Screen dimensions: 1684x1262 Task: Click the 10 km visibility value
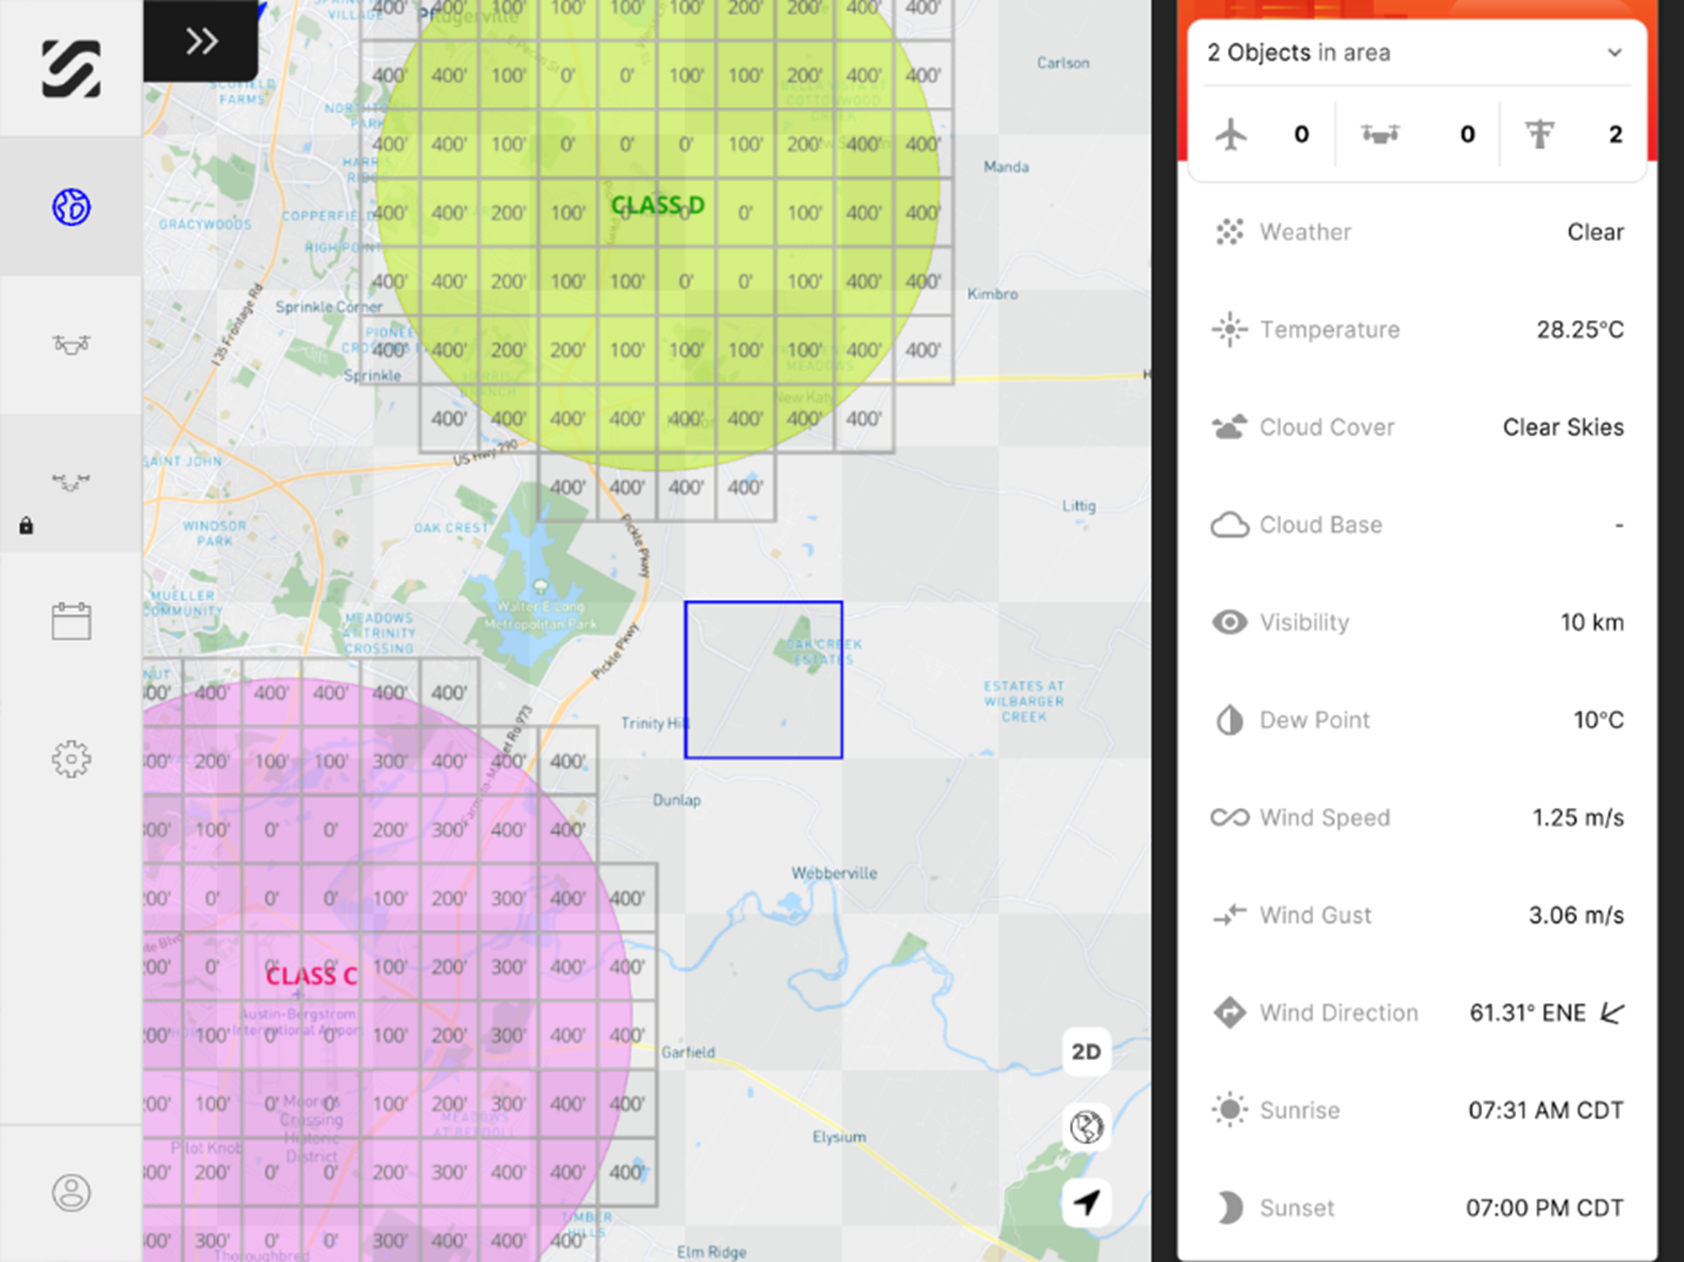pos(1592,622)
